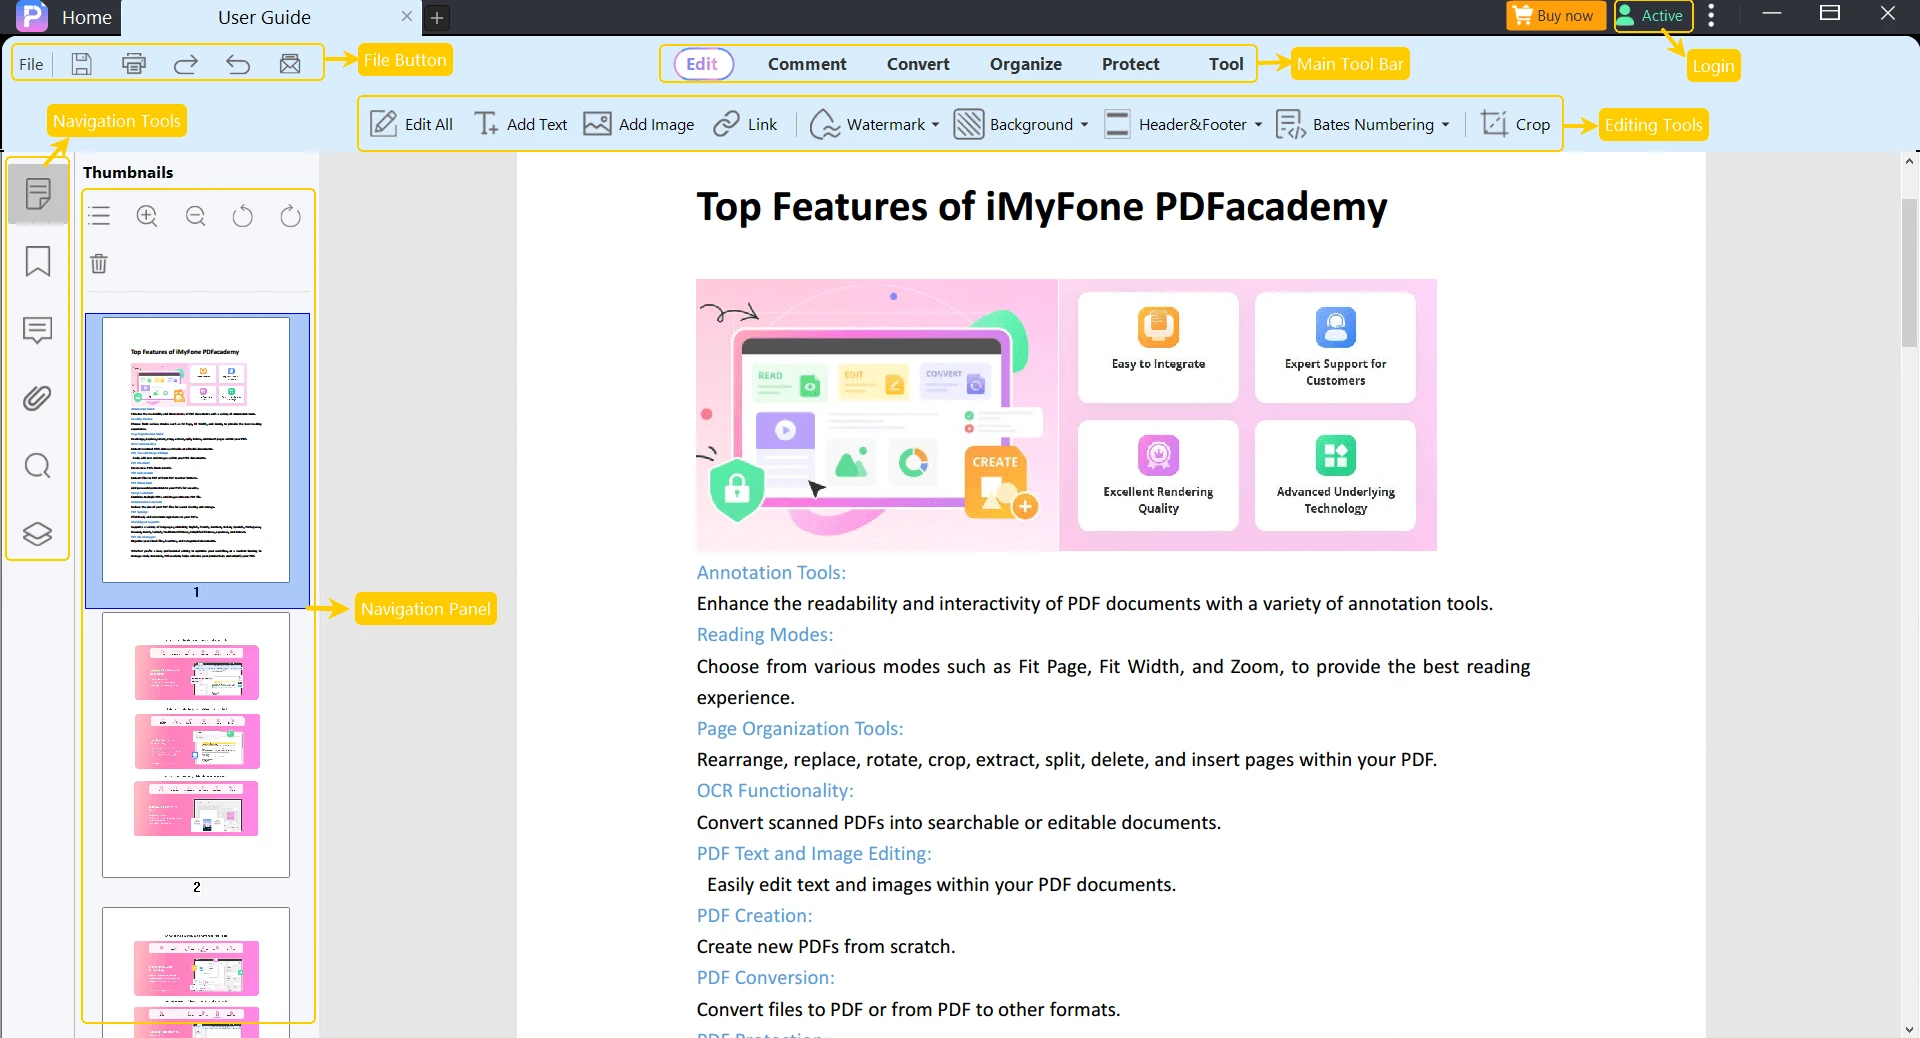Select the Crop tool

tap(1516, 124)
